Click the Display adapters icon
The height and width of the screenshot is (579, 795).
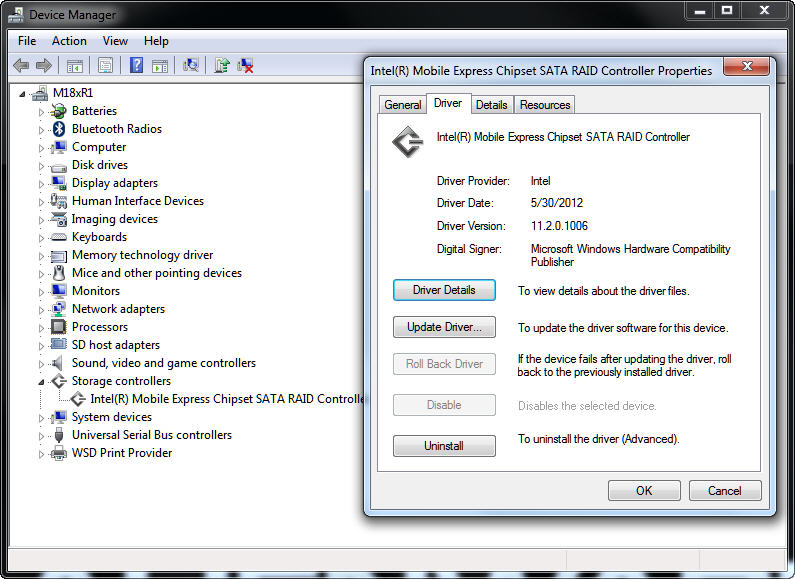[59, 183]
